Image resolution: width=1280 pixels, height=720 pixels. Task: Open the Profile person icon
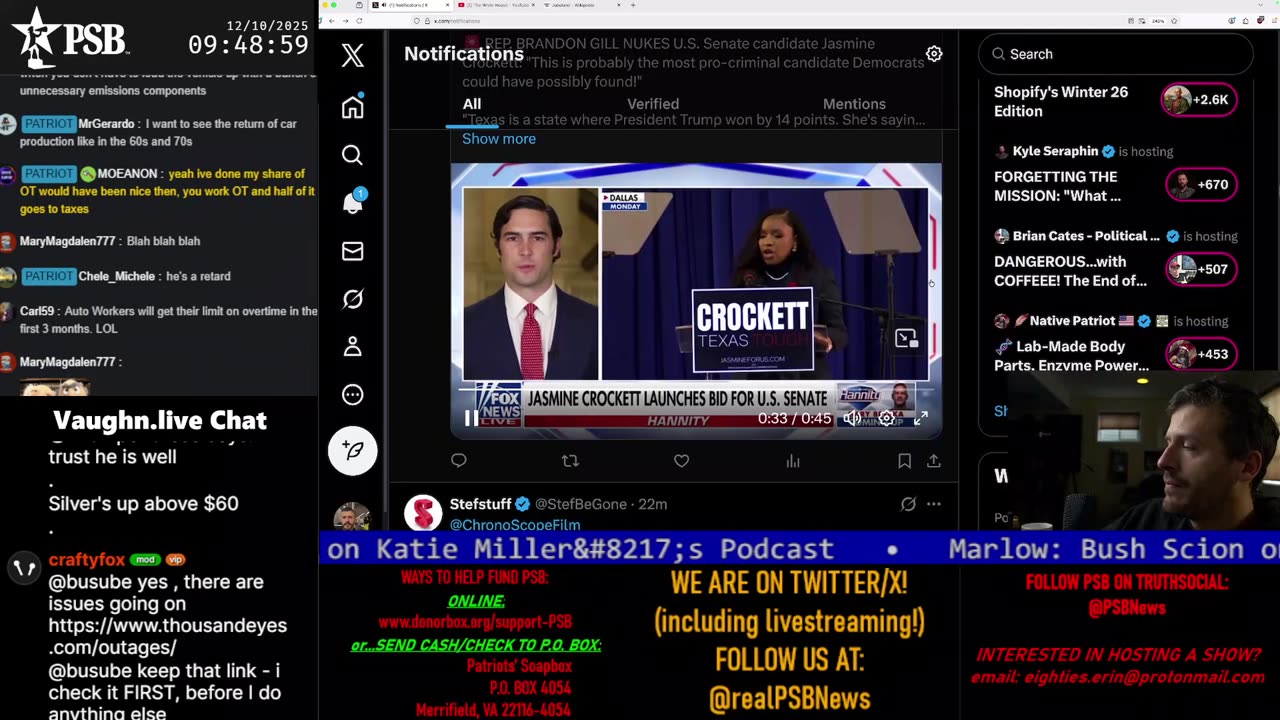point(352,346)
